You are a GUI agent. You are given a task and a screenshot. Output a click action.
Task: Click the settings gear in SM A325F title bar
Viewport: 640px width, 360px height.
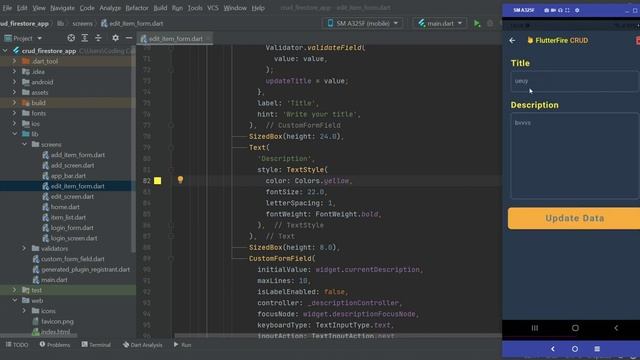(x=577, y=10)
